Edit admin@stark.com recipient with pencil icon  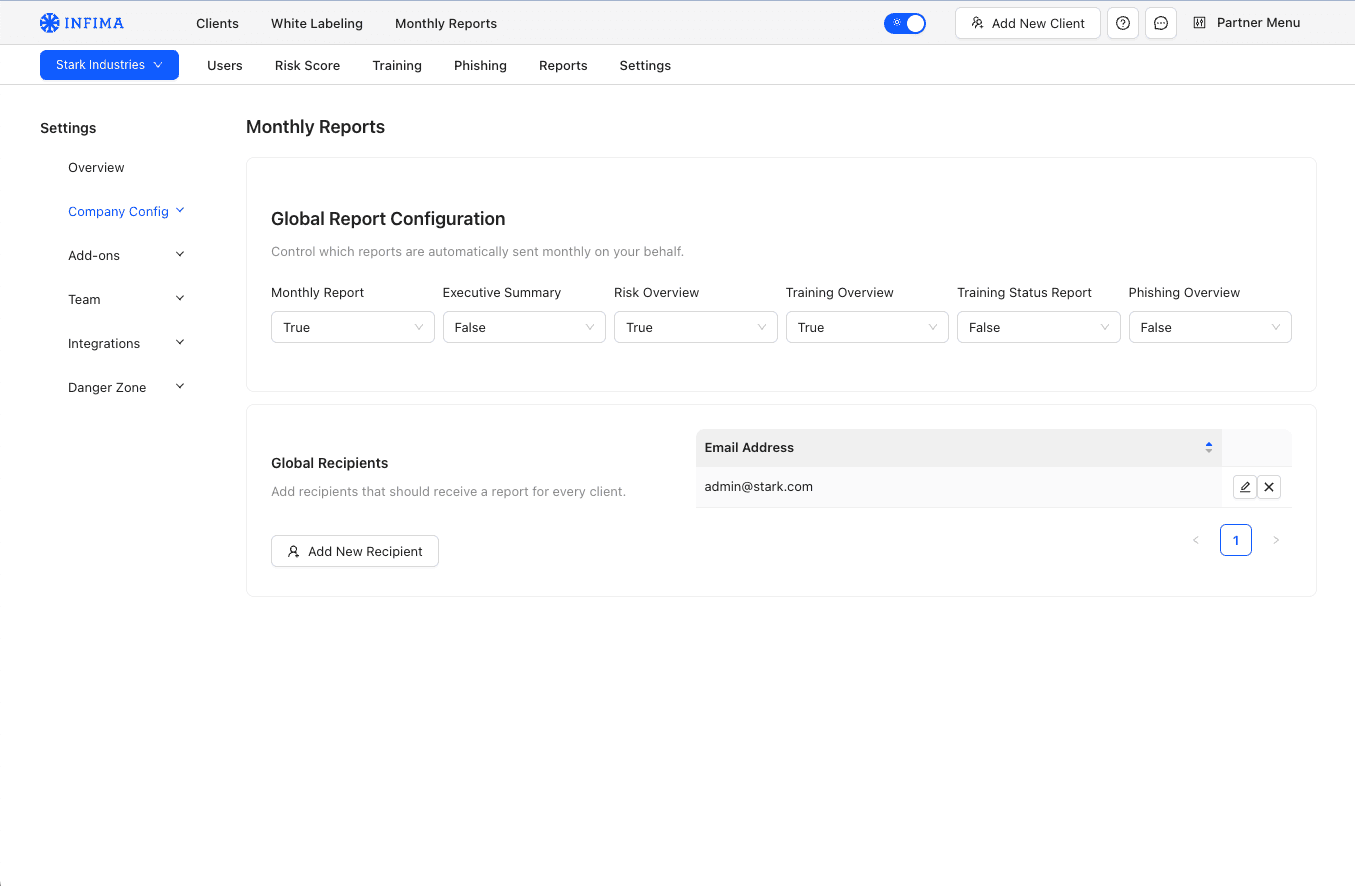coord(1244,487)
